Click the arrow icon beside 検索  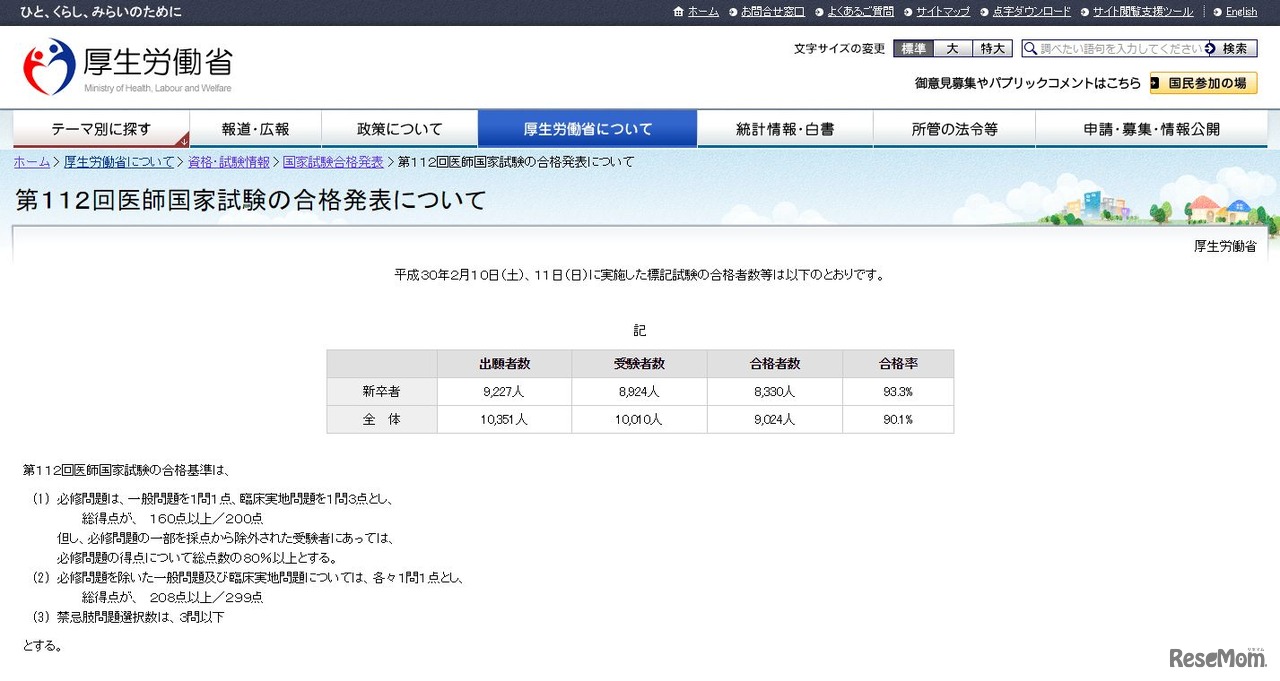pyautogui.click(x=1209, y=48)
